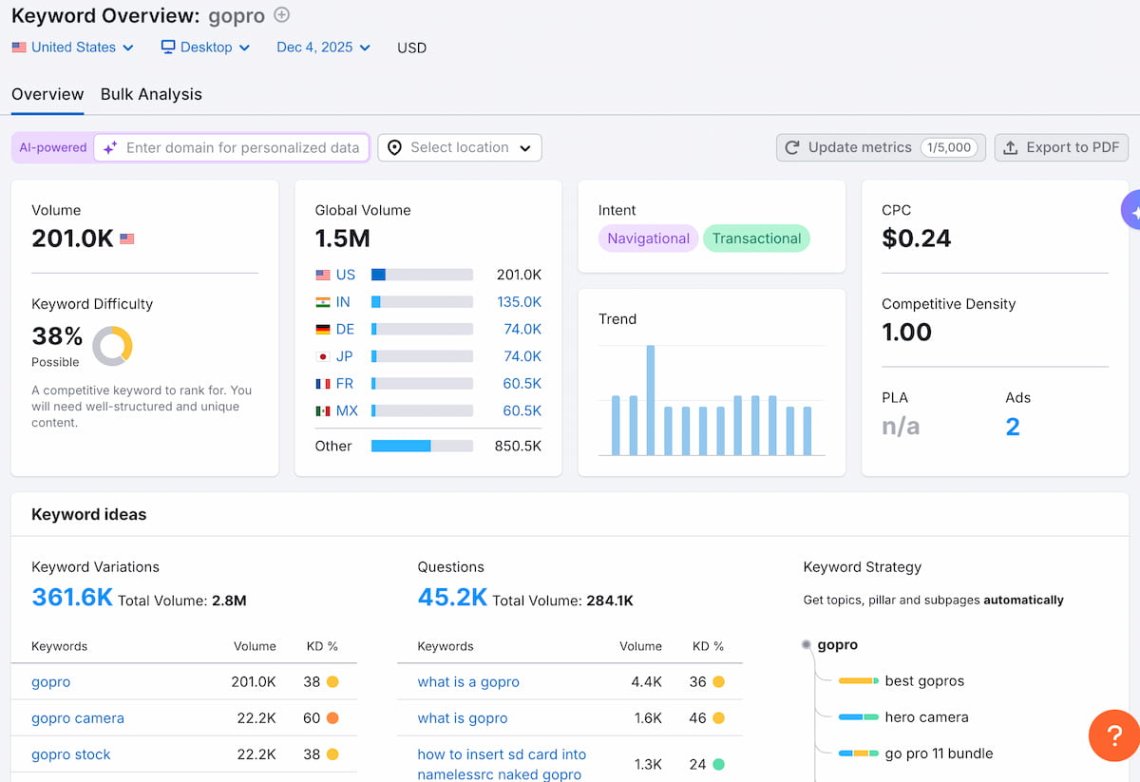Open the gopro stock keyword link

coord(70,754)
